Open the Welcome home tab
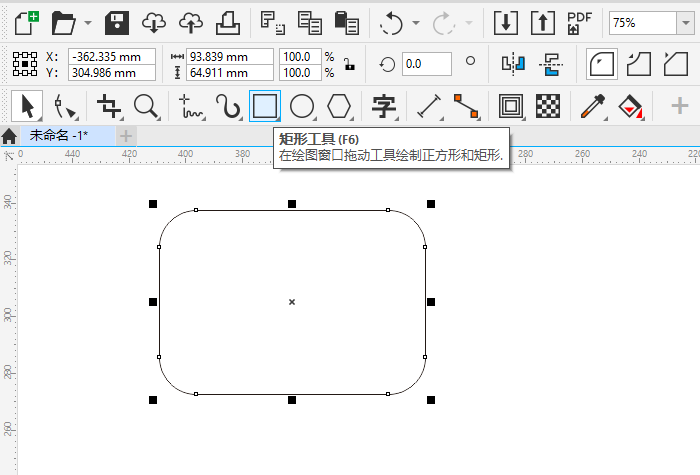Image resolution: width=700 pixels, height=475 pixels. point(9,136)
